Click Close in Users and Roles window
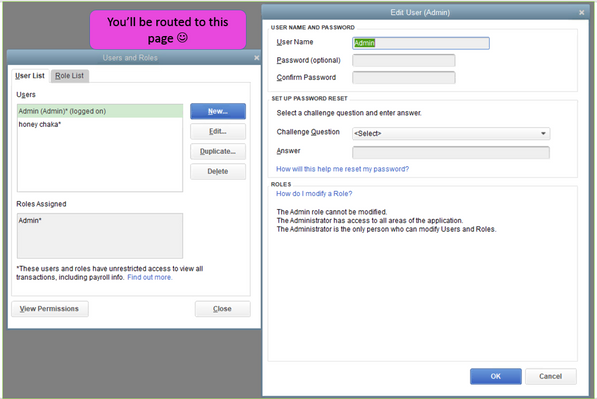Screen dimensions: 597x399 pos(222,309)
